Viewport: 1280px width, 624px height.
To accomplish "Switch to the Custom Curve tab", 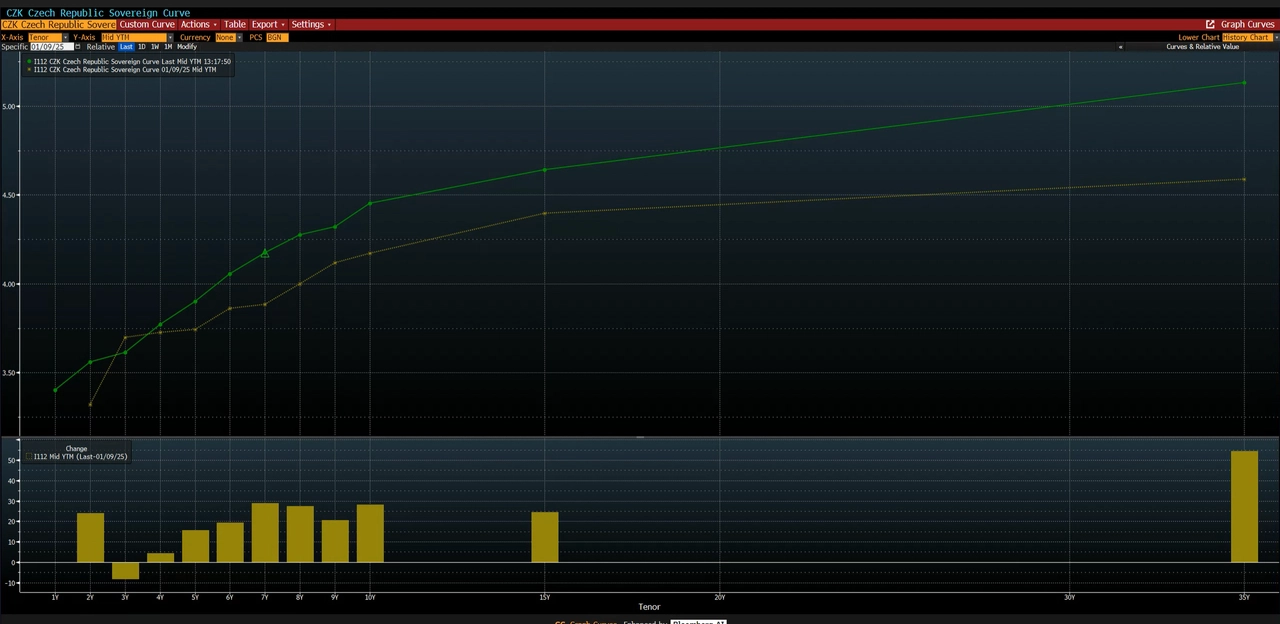I will [147, 24].
